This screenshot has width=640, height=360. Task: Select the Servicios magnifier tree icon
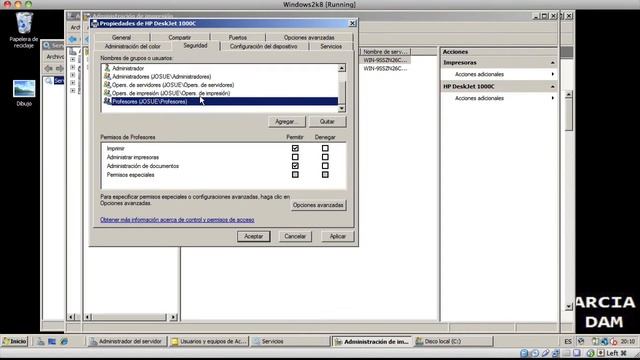point(49,81)
